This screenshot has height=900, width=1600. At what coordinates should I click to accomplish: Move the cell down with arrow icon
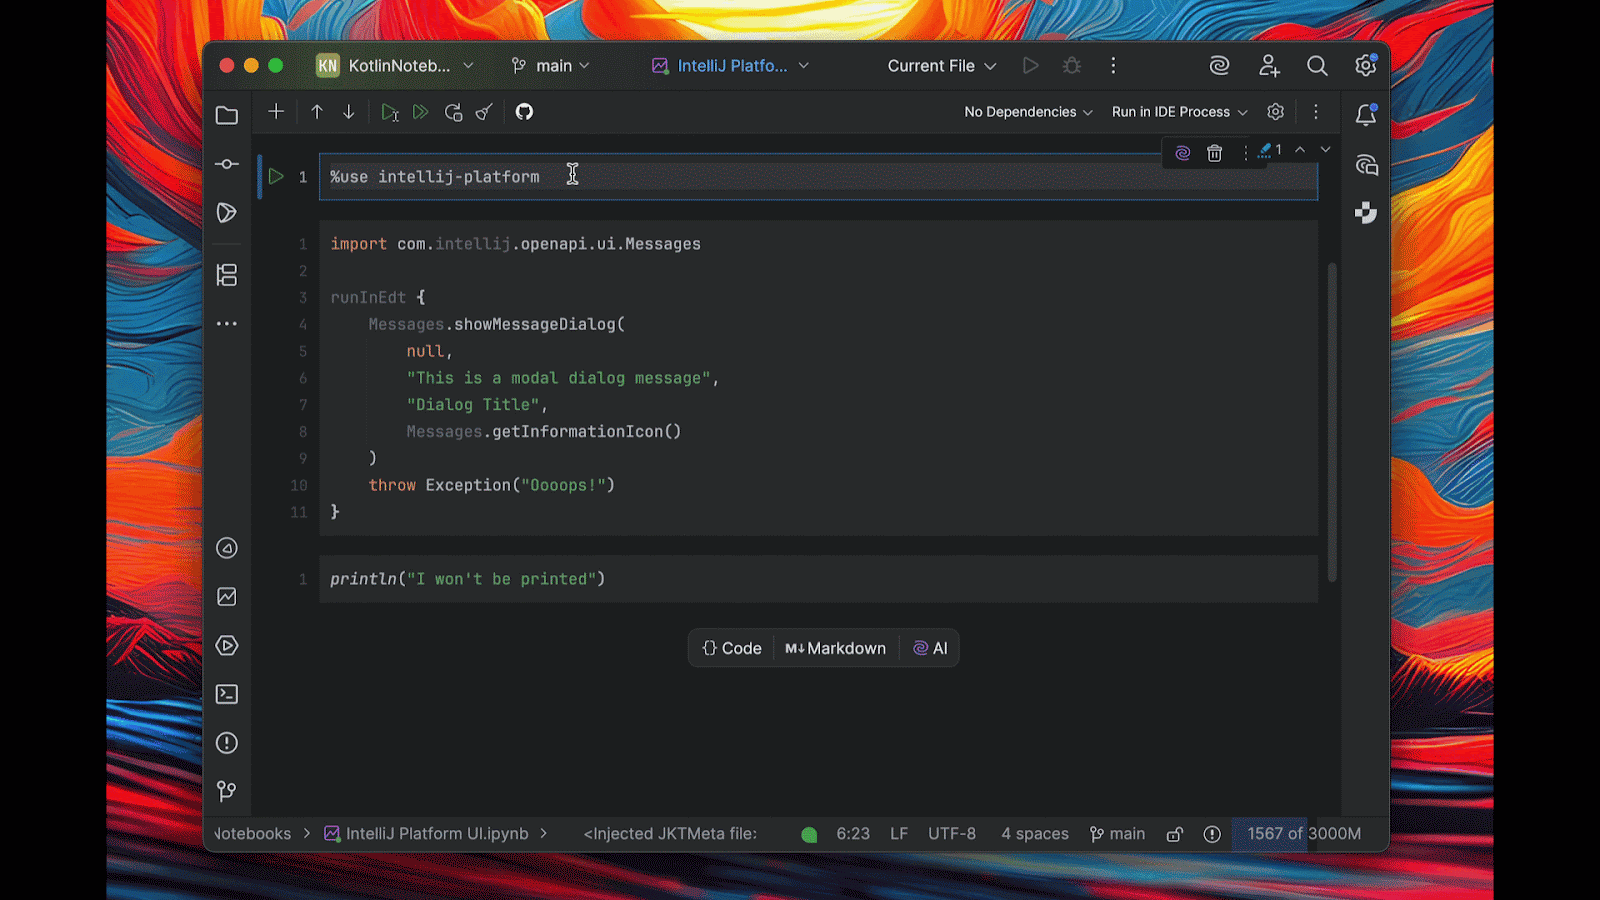[x=349, y=112]
